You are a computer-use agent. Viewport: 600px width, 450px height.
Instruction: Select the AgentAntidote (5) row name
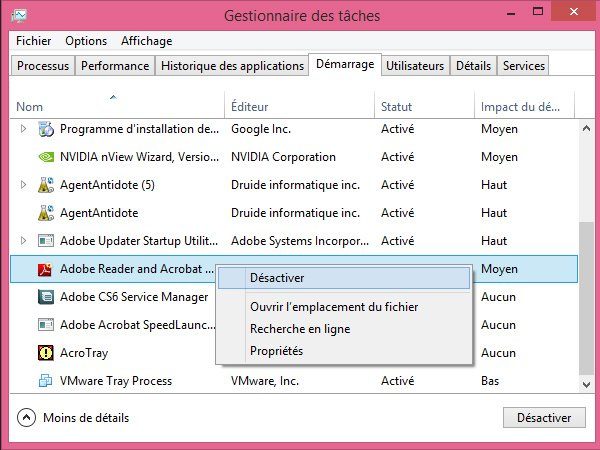coord(107,185)
